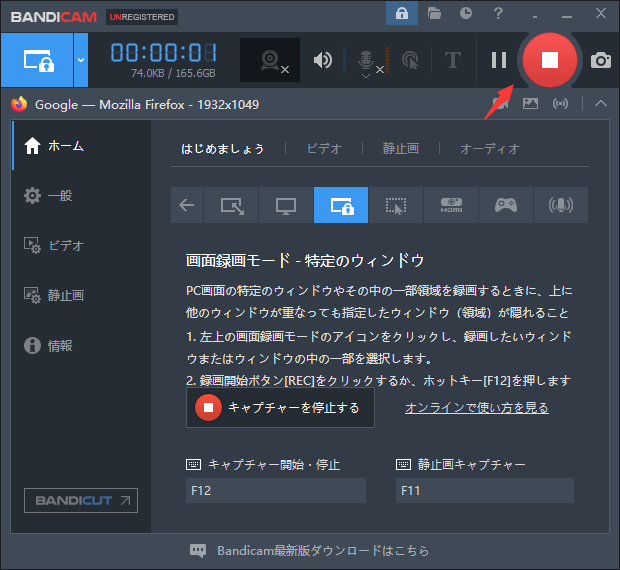
Task: Toggle the webcam overlay icon
Action: coord(270,60)
